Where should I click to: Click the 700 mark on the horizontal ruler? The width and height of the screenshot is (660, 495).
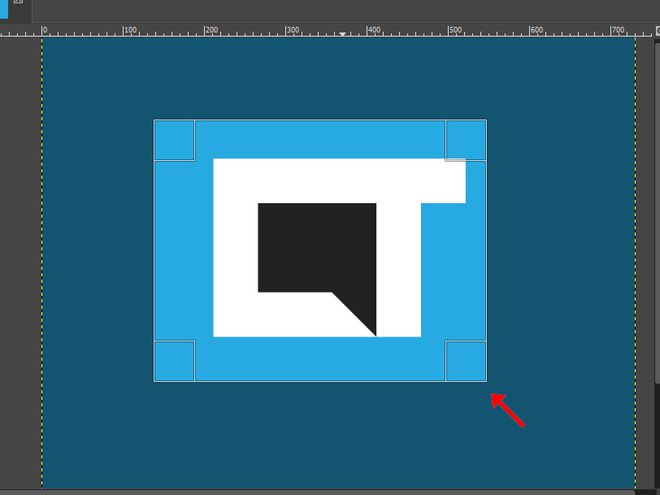pos(617,30)
